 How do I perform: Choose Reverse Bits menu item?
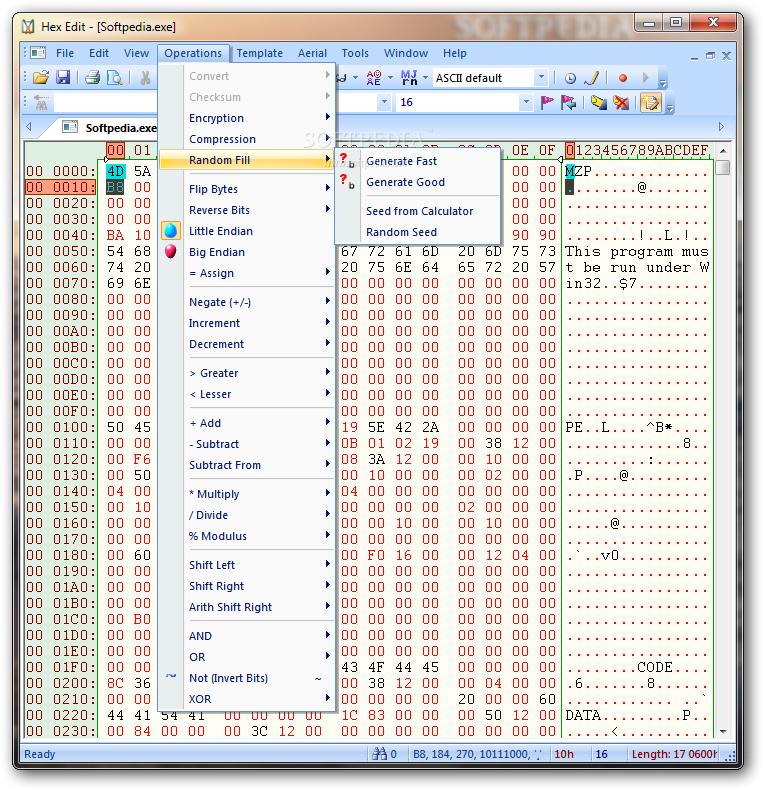pyautogui.click(x=247, y=210)
